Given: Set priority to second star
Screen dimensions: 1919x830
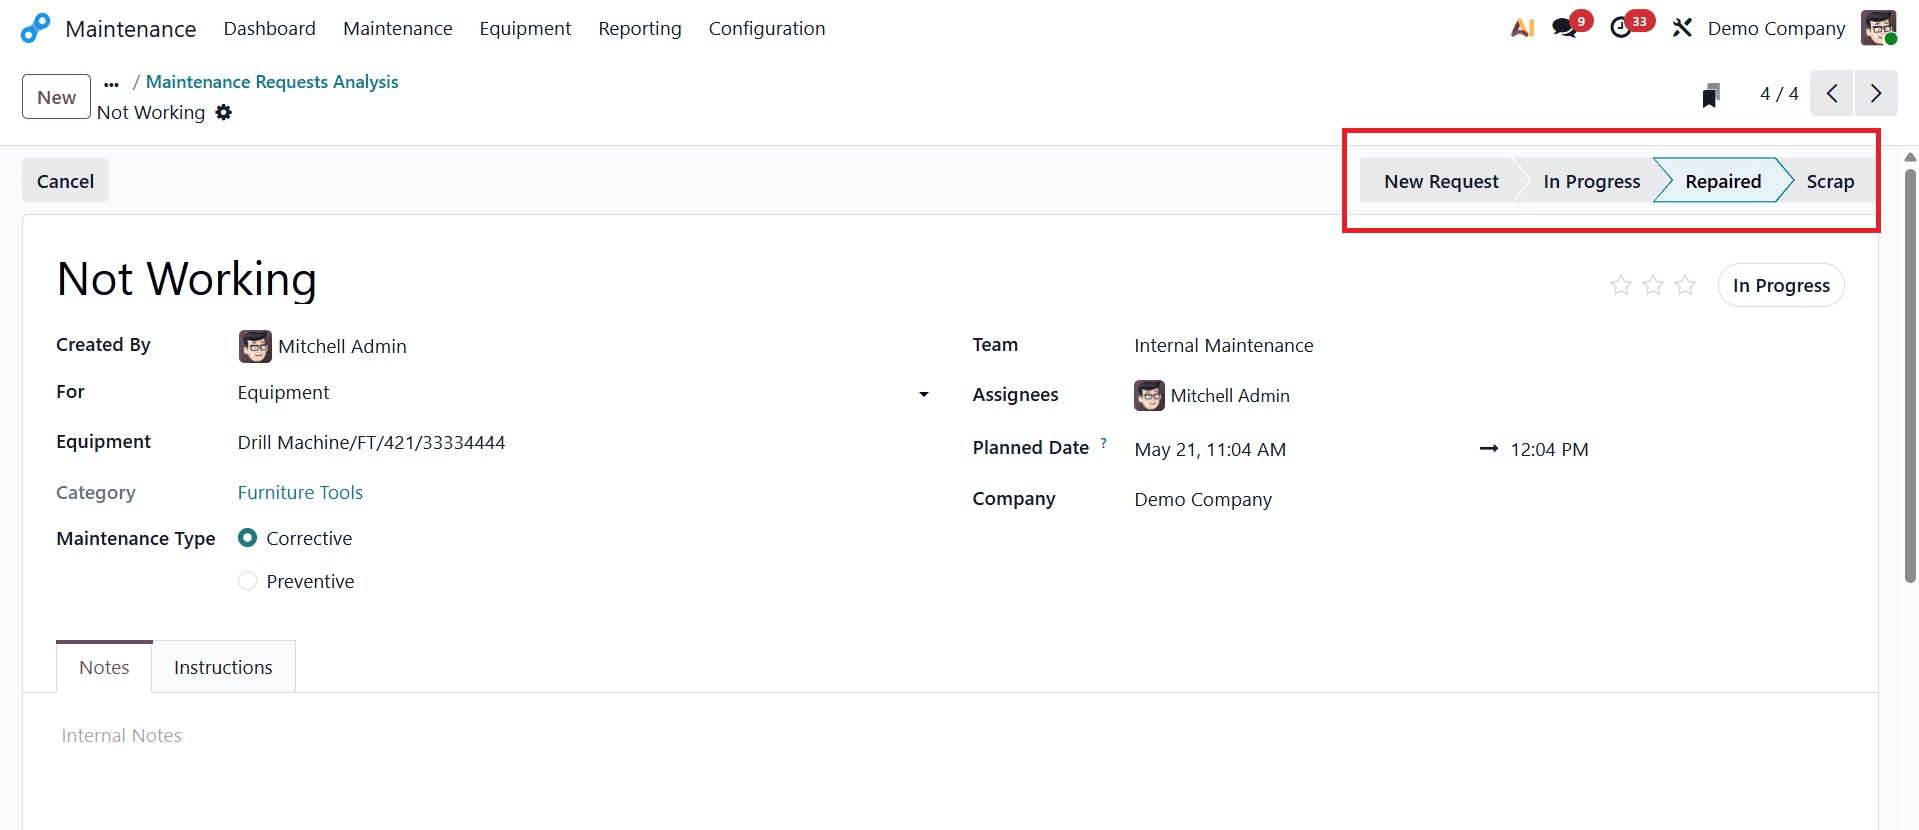Looking at the screenshot, I should coord(1653,285).
